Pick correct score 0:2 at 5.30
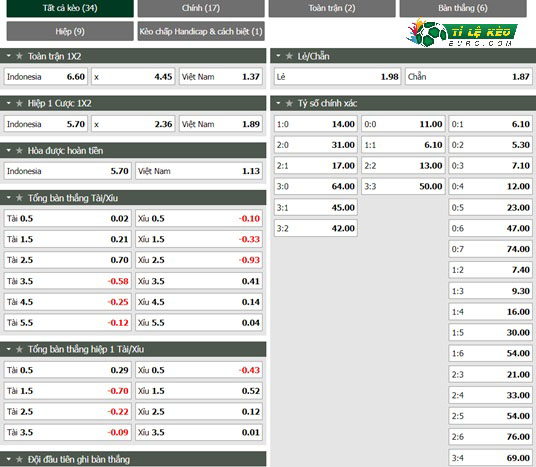The image size is (536, 467). pyautogui.click(x=491, y=145)
